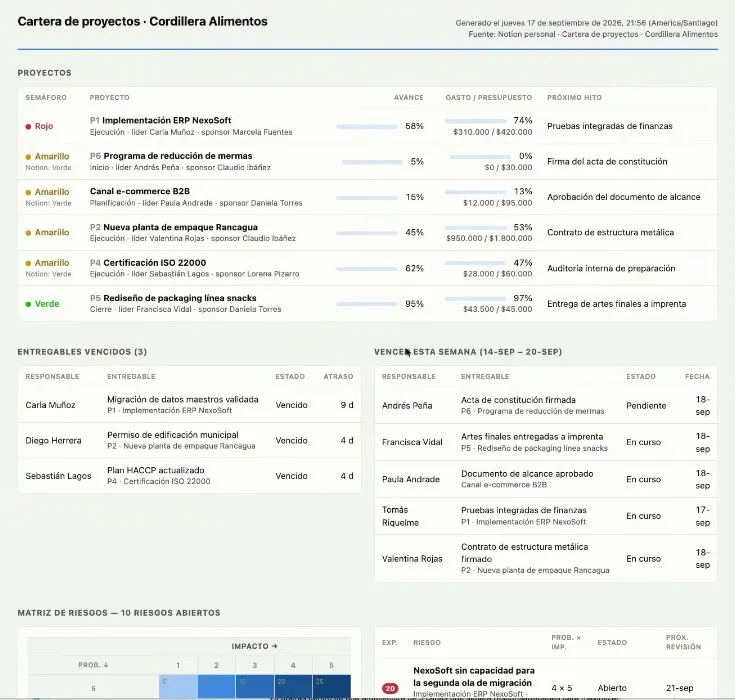This screenshot has height=700, width=735.
Task: Click the 47% budget bar for ISO 22000
Action: coord(475,263)
